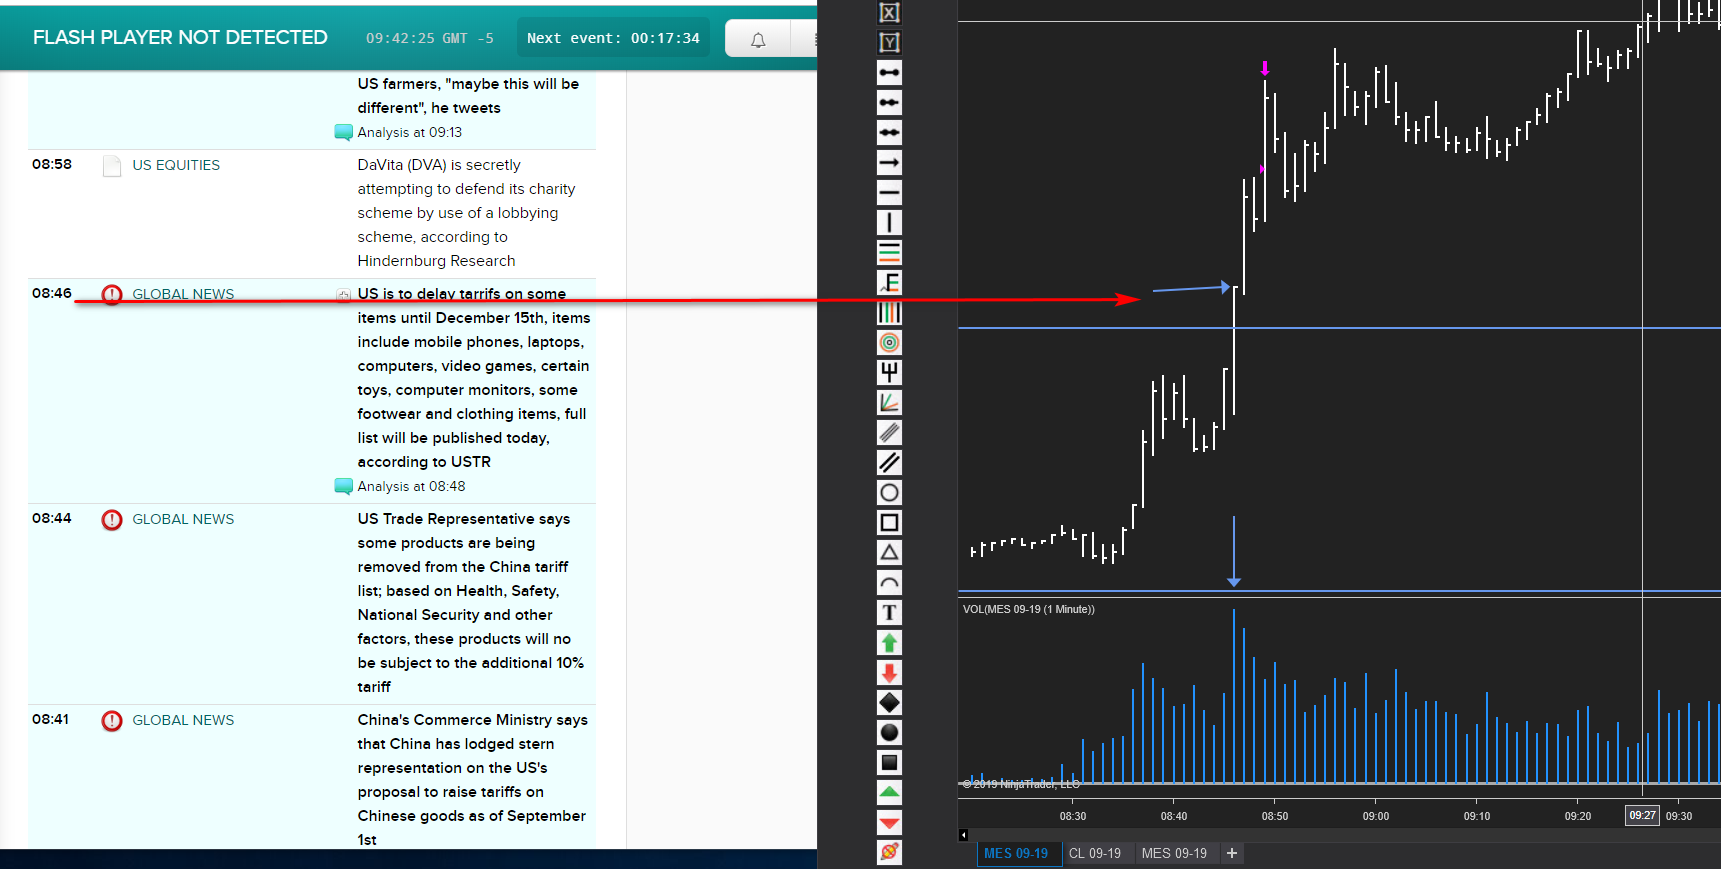Select the red triangle down marker tool
This screenshot has height=869, width=1721.
coord(889,822)
